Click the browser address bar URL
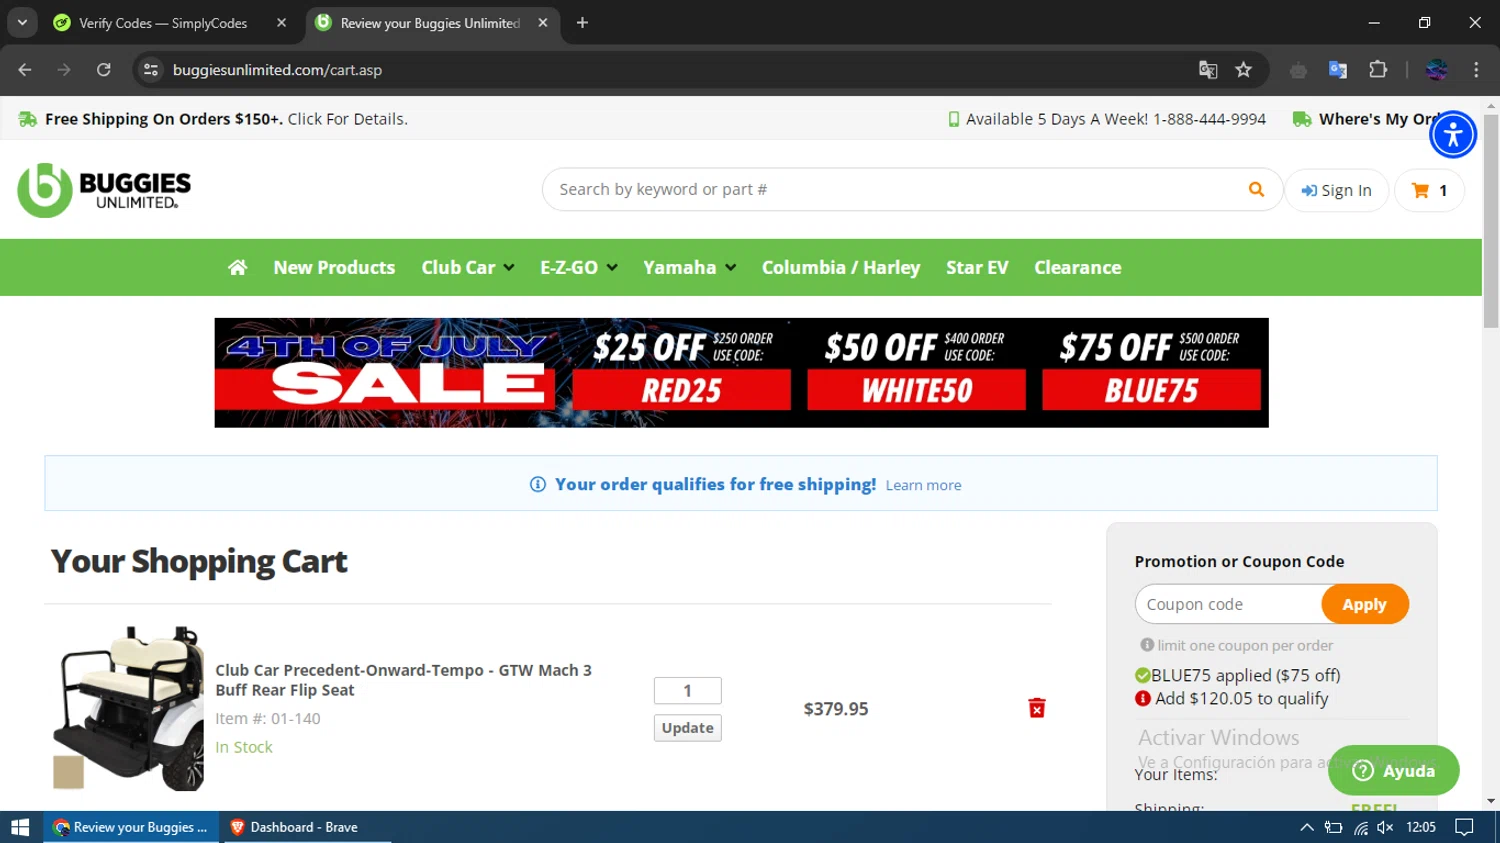Viewport: 1500px width, 843px height. point(277,70)
